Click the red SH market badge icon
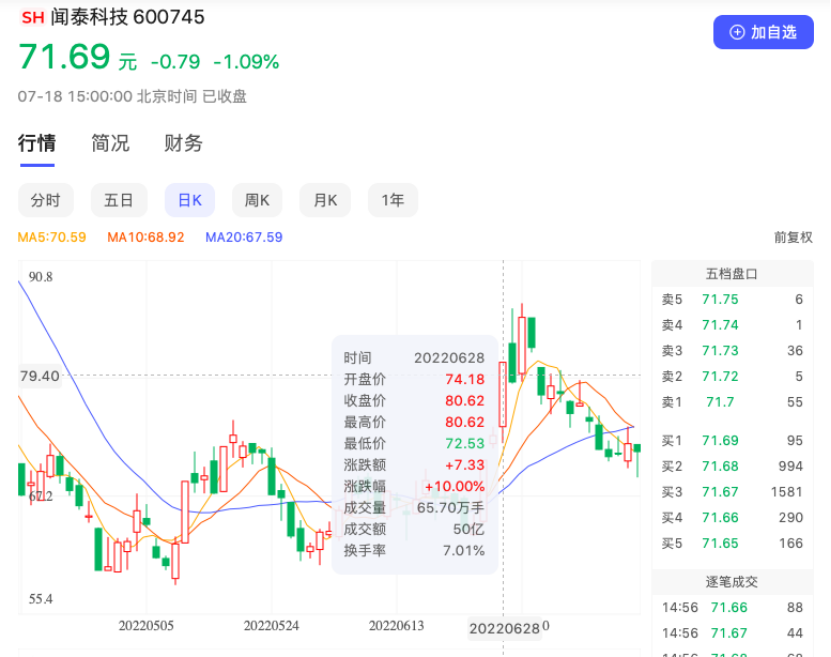 tap(32, 17)
